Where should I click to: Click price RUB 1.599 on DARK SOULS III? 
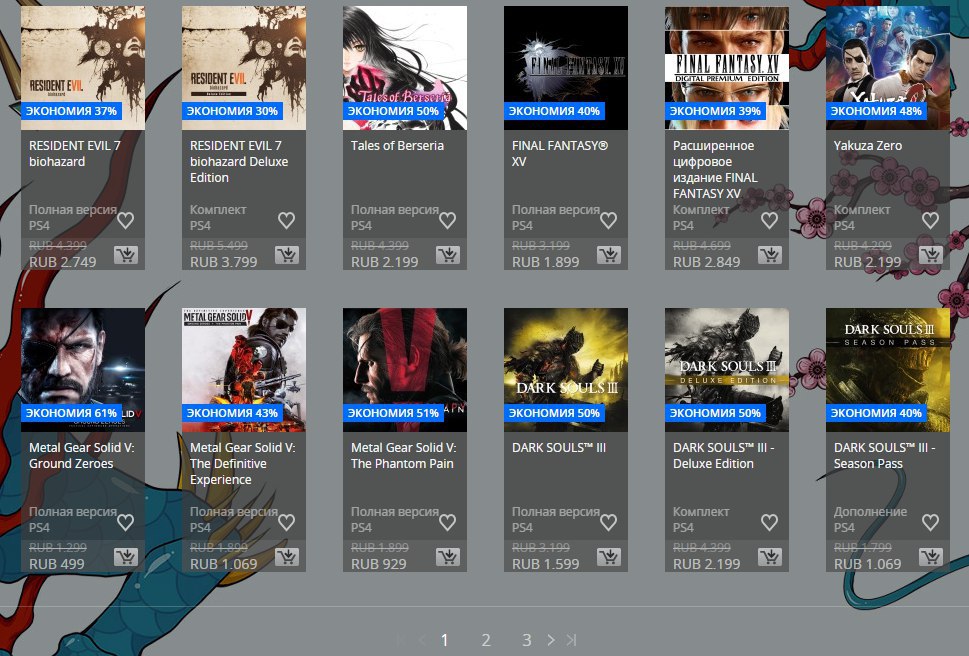pos(546,564)
